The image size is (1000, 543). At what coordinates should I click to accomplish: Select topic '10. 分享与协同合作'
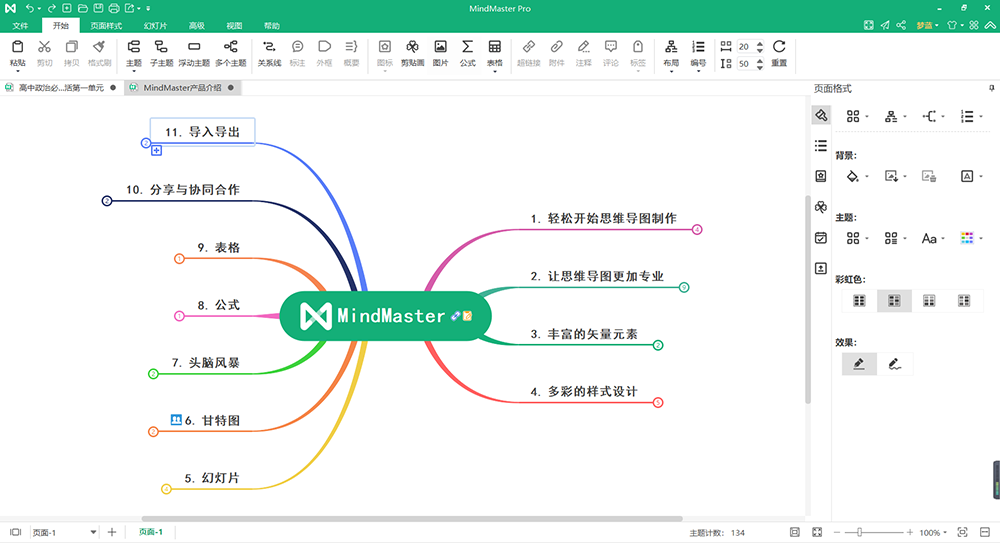182,190
